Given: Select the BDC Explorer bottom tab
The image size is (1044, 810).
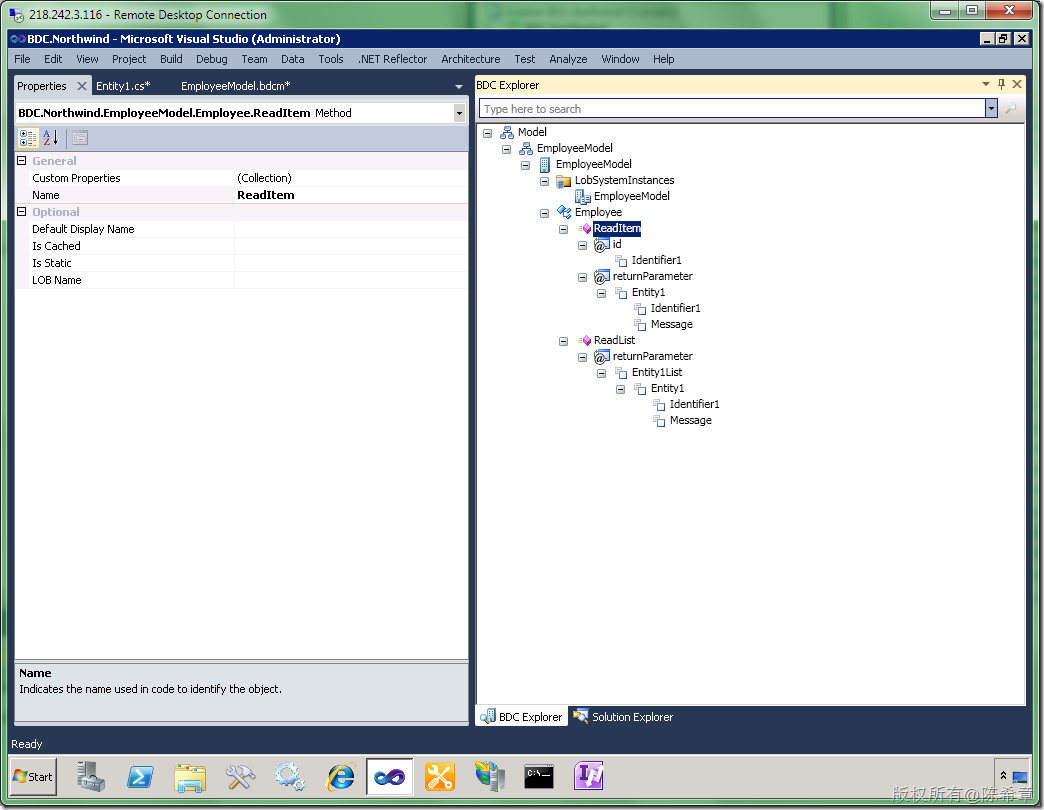Looking at the screenshot, I should point(521,717).
